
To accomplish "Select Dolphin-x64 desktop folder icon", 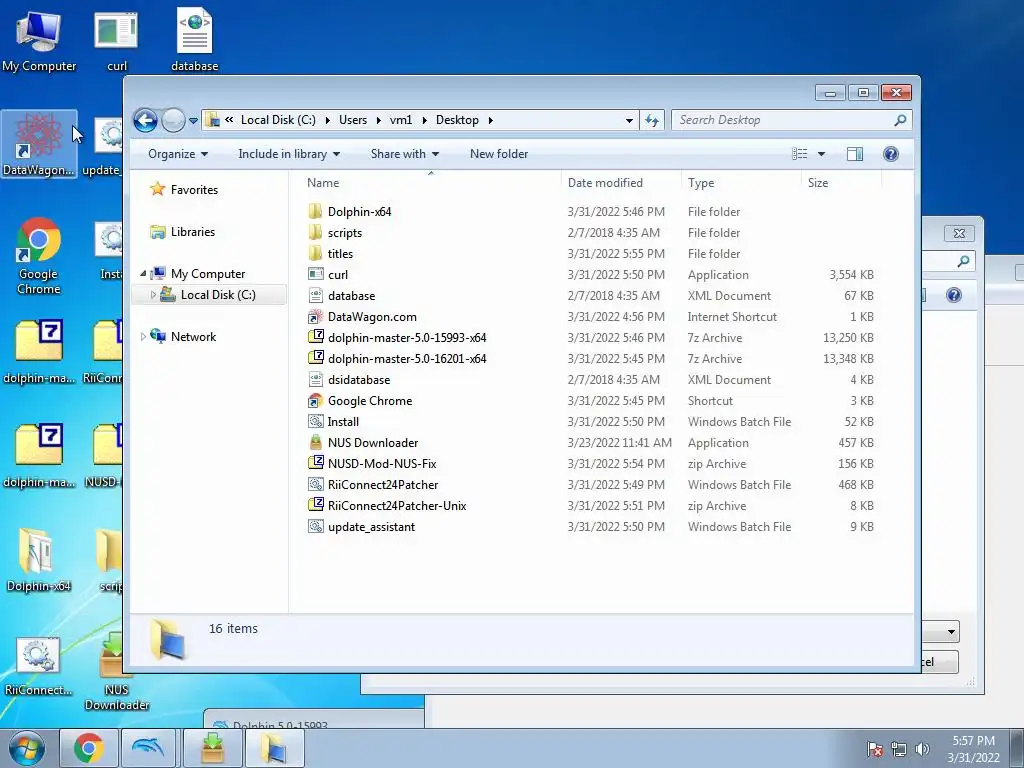I will click(x=39, y=560).
